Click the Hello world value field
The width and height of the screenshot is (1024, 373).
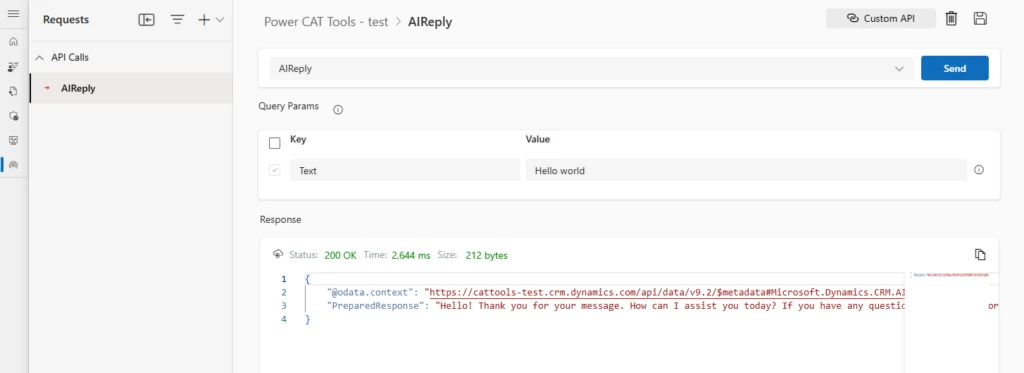[746, 170]
